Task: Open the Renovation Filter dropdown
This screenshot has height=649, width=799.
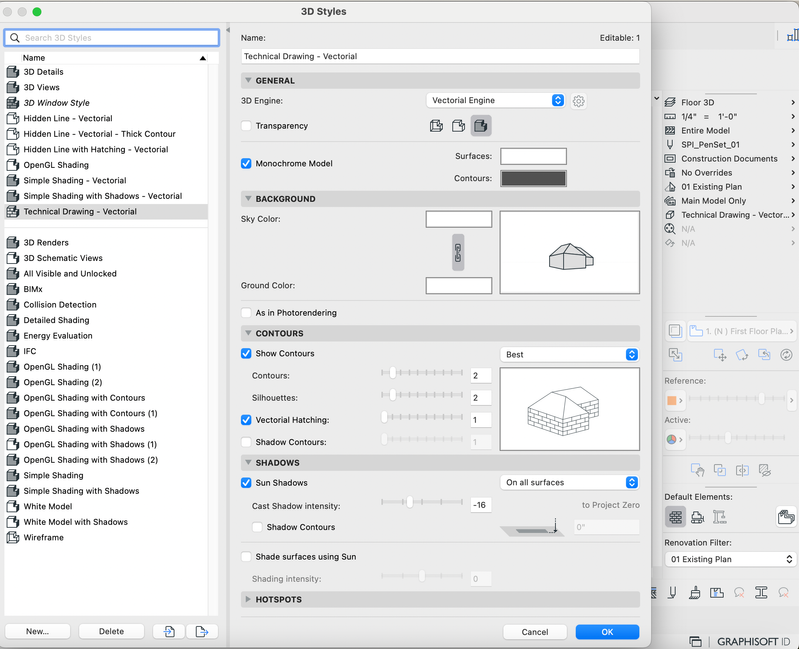Action: pyautogui.click(x=730, y=560)
